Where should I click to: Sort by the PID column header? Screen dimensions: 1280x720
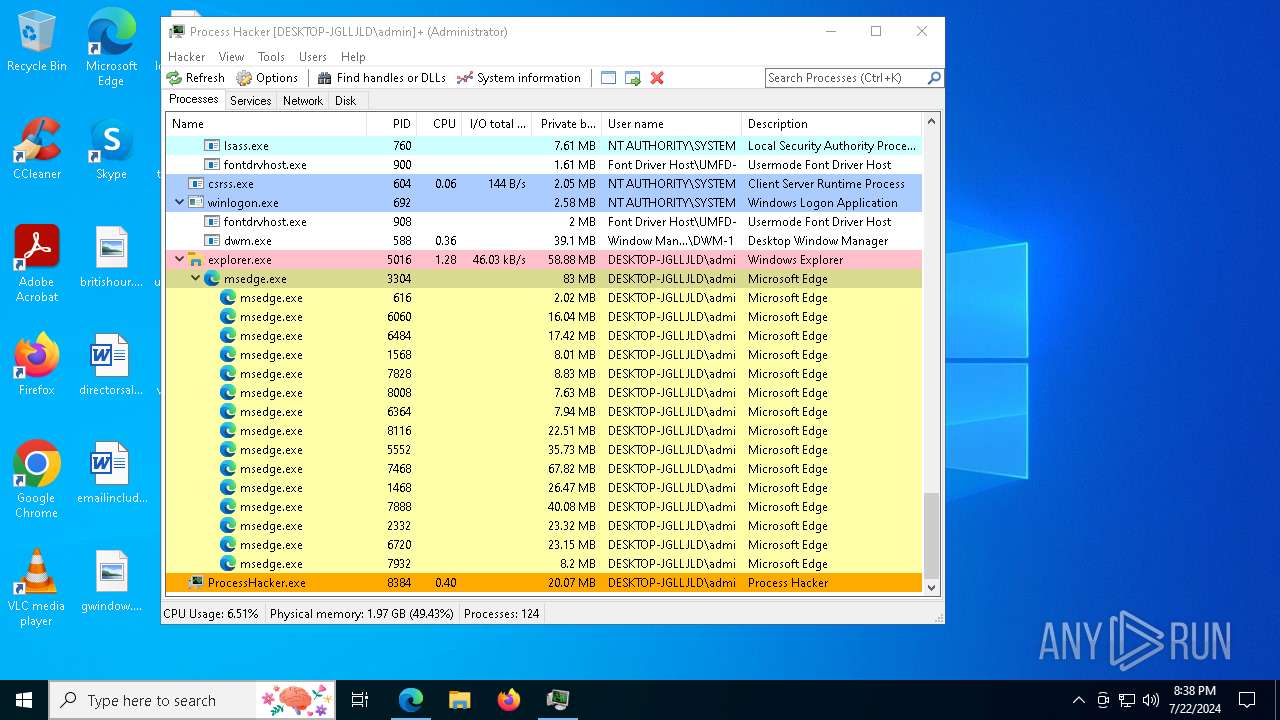pyautogui.click(x=391, y=124)
